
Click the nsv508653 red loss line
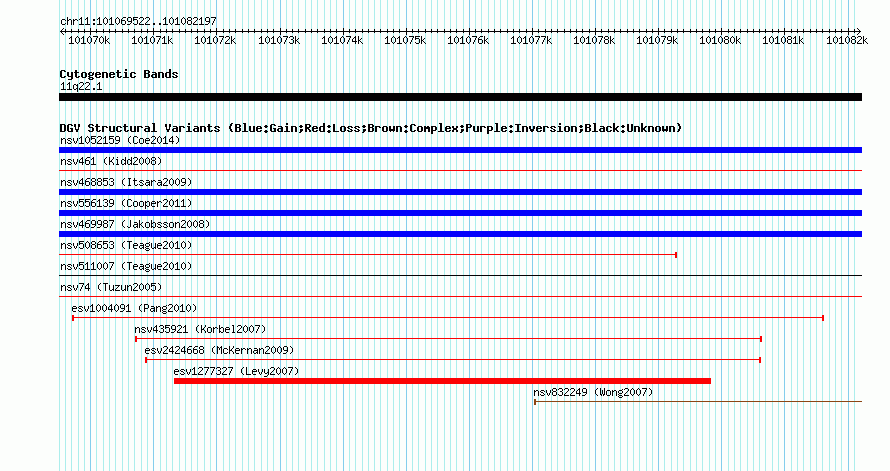click(x=368, y=255)
